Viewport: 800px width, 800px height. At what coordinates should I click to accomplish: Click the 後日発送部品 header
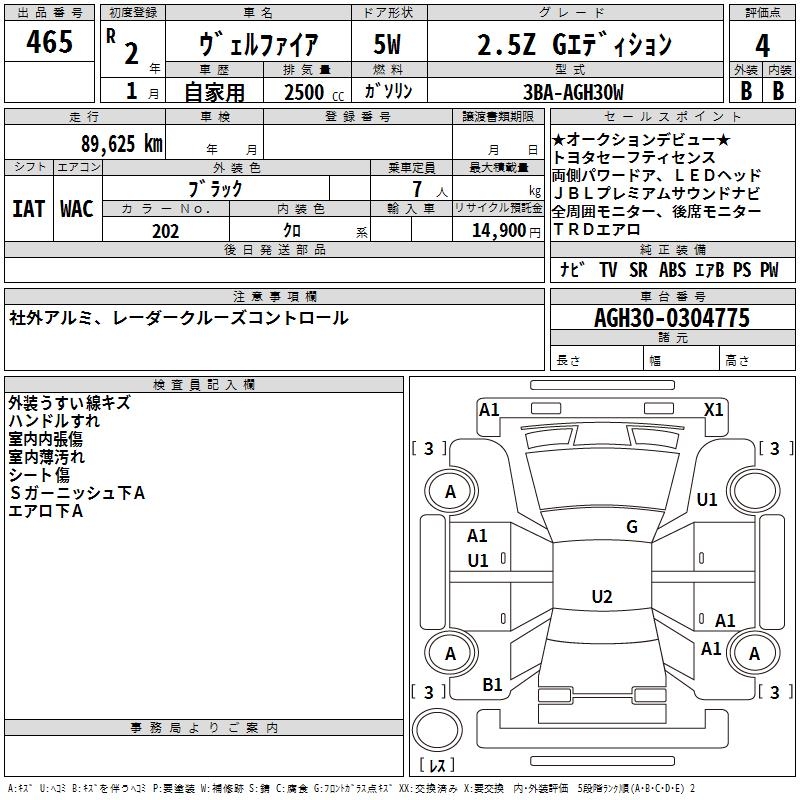(274, 249)
